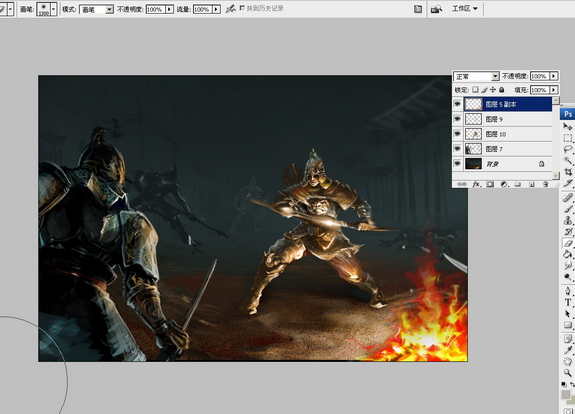Hide layer 图层 7
Viewport: 575px width, 414px height.
[457, 149]
